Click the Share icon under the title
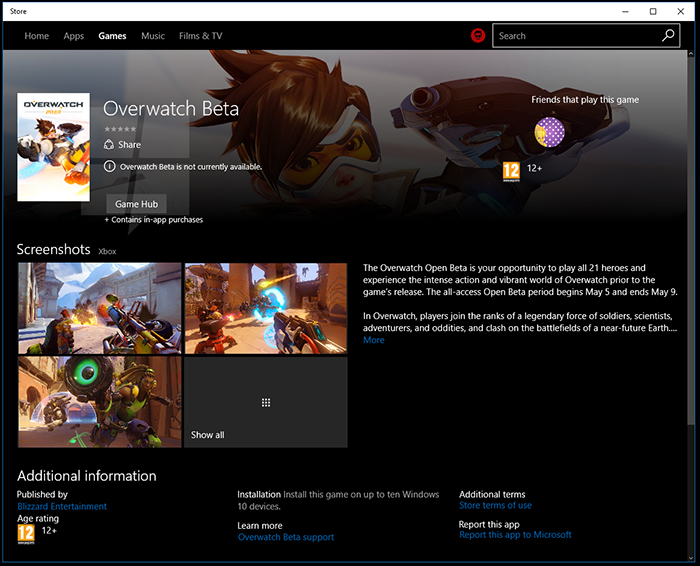 point(109,145)
